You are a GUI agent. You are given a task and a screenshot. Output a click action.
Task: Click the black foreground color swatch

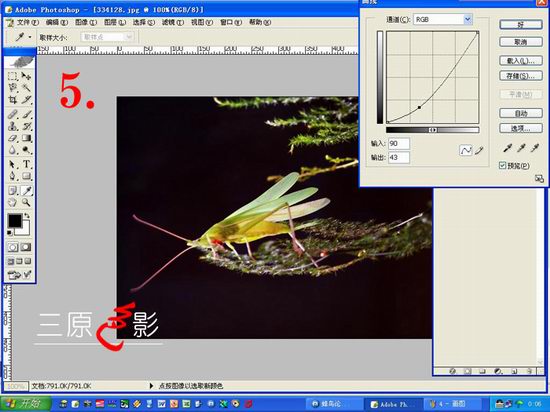pos(14,221)
